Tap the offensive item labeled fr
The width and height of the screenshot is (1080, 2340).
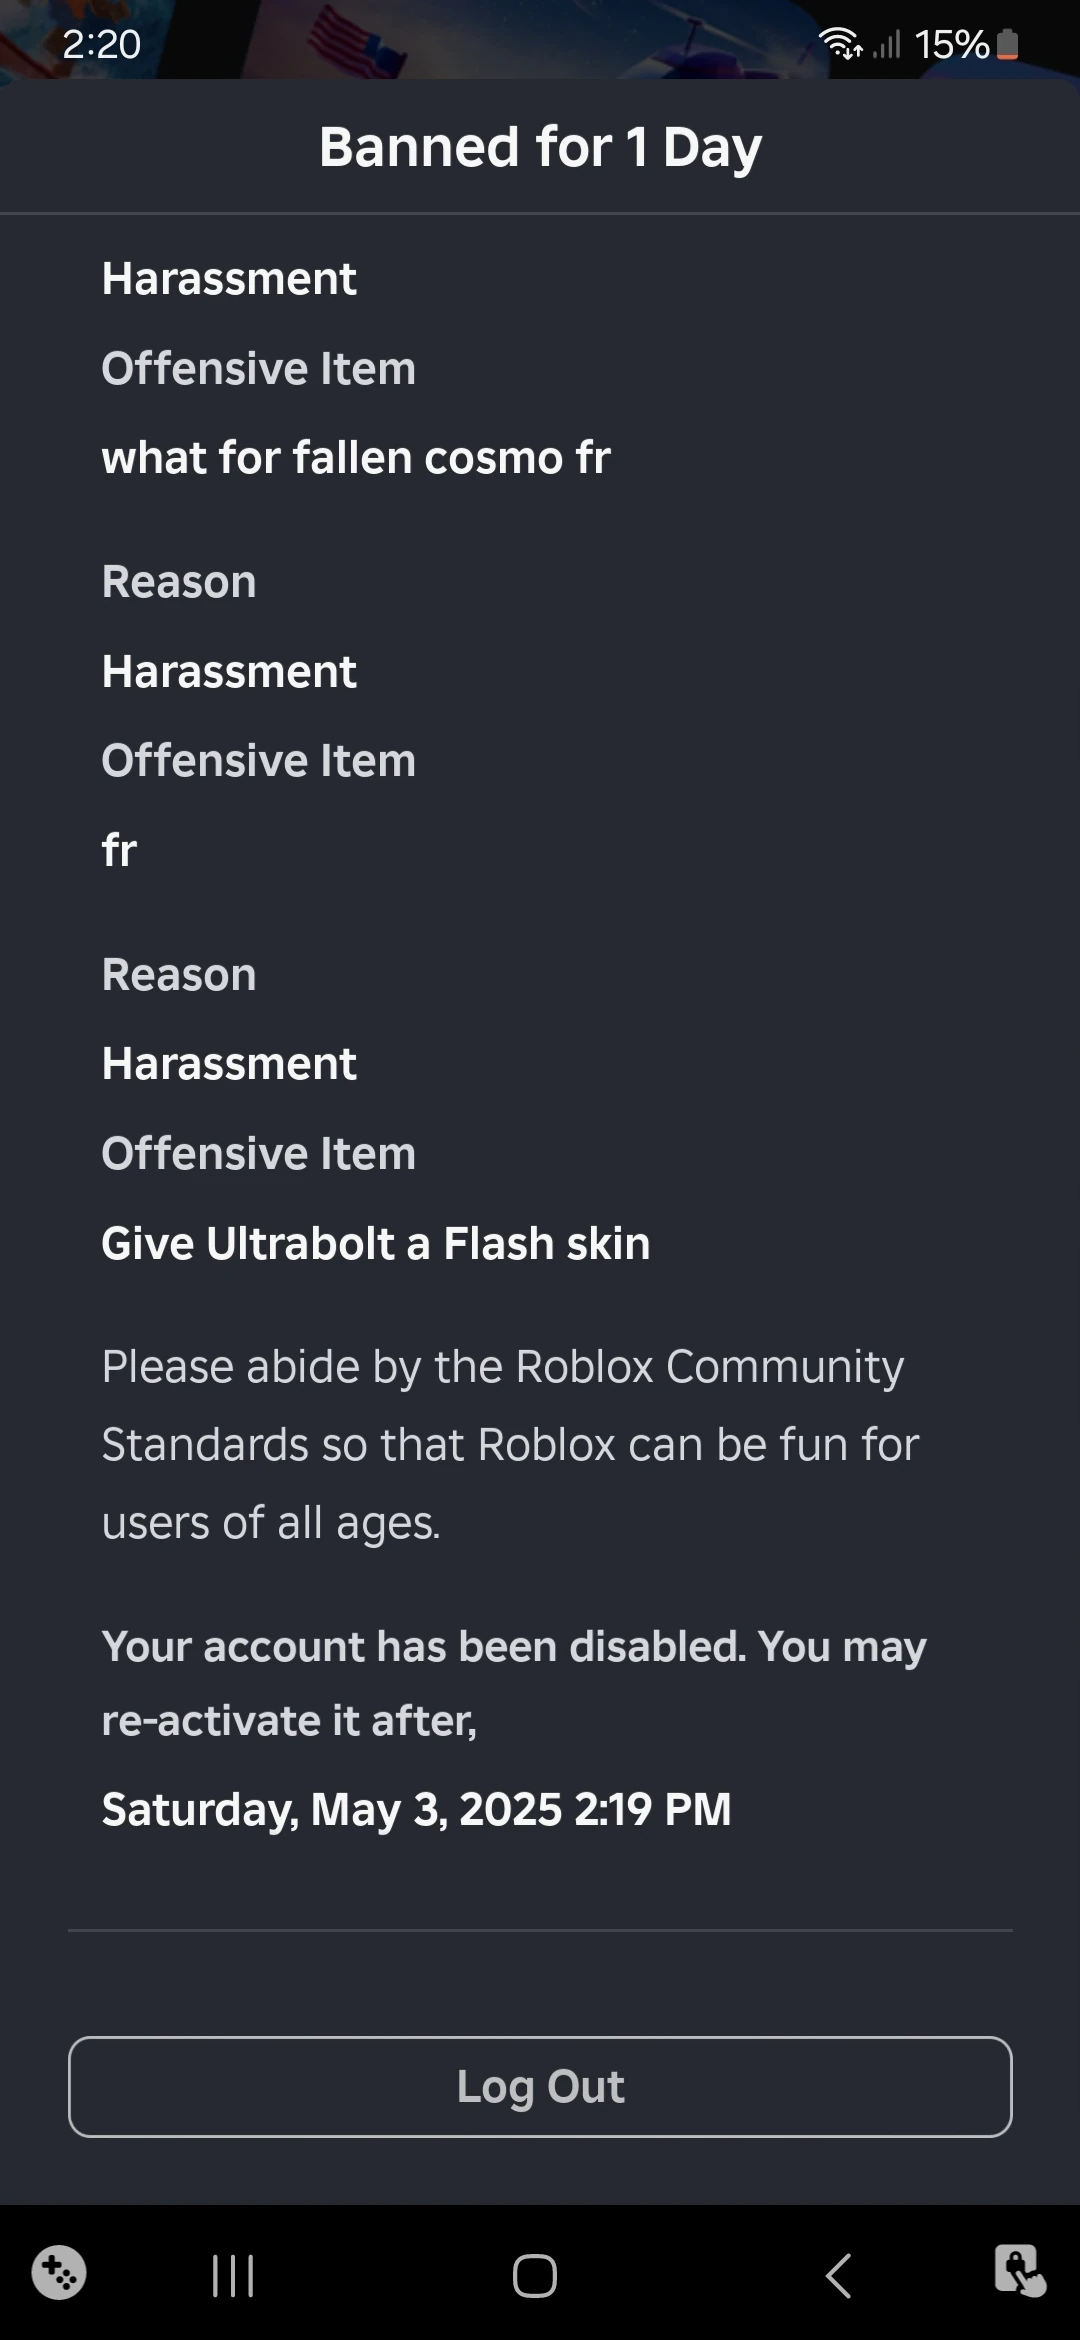pos(117,849)
